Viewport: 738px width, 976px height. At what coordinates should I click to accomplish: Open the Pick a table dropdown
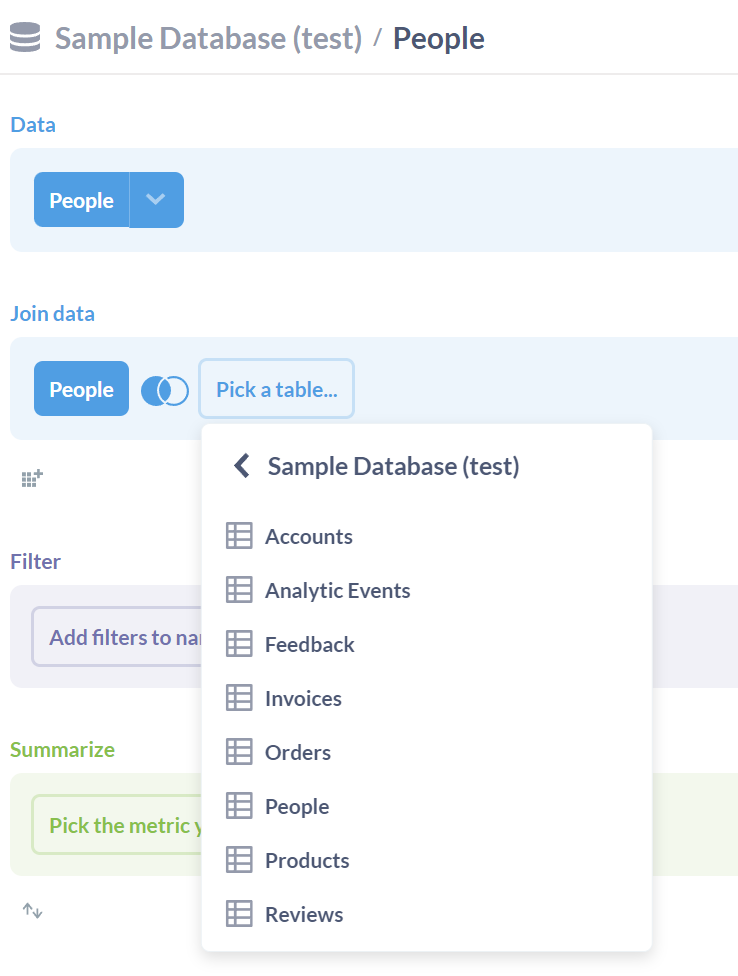click(x=276, y=389)
